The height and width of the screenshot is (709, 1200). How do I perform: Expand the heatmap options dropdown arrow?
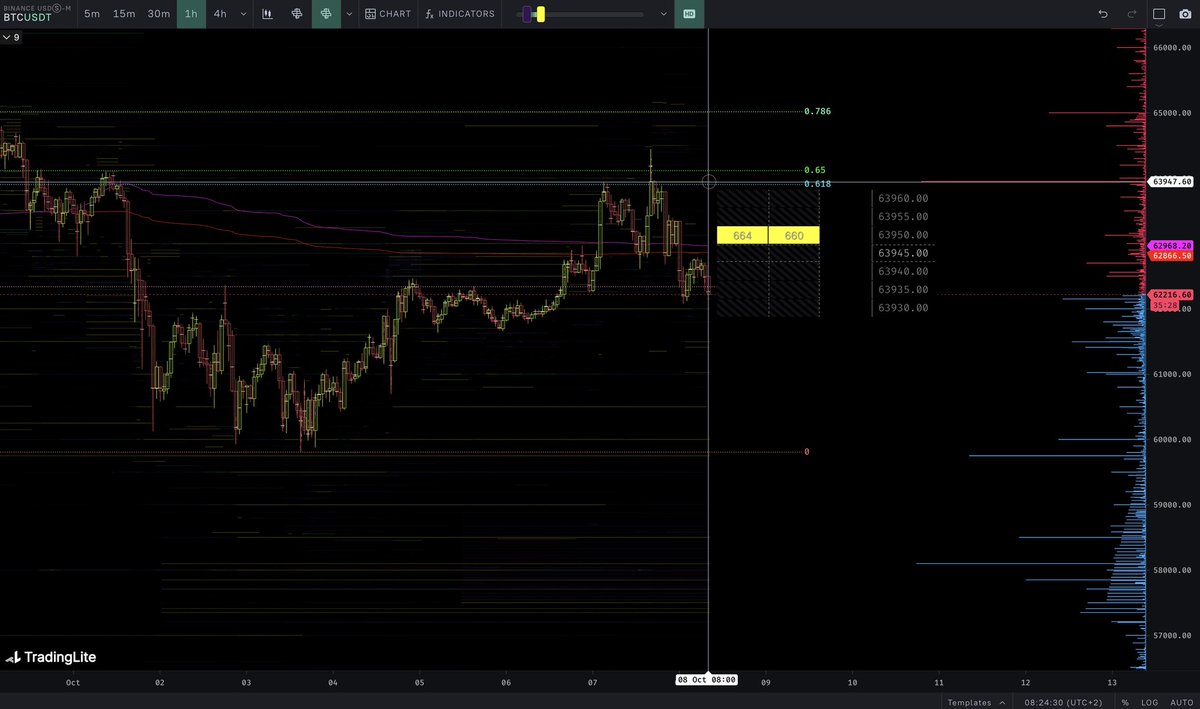coord(348,14)
